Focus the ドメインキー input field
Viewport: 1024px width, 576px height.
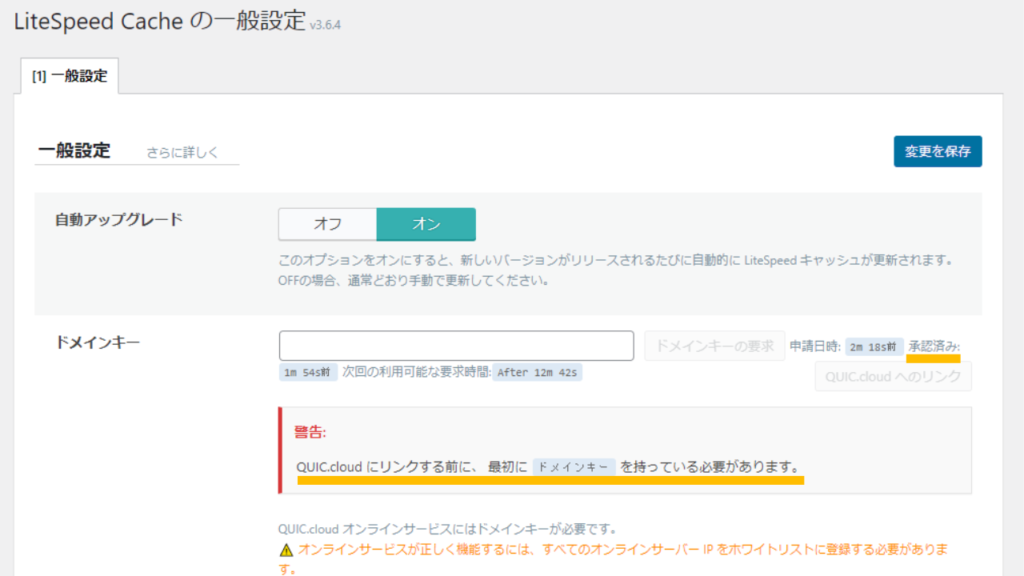pyautogui.click(x=456, y=345)
